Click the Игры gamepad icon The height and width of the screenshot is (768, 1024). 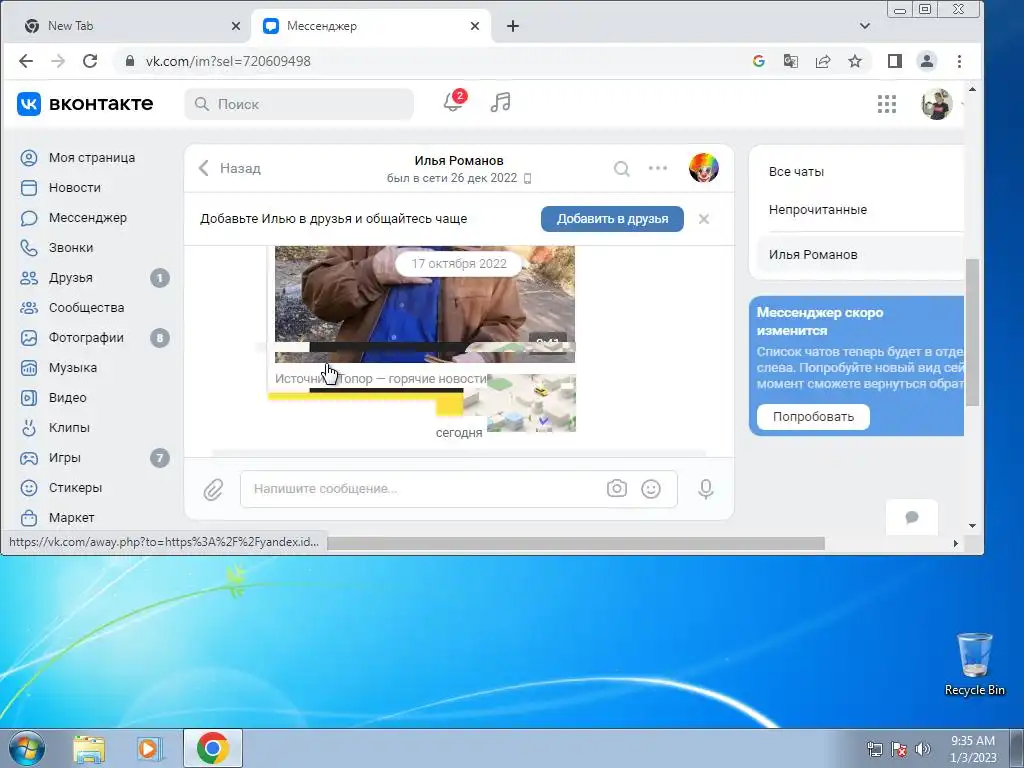pos(29,458)
